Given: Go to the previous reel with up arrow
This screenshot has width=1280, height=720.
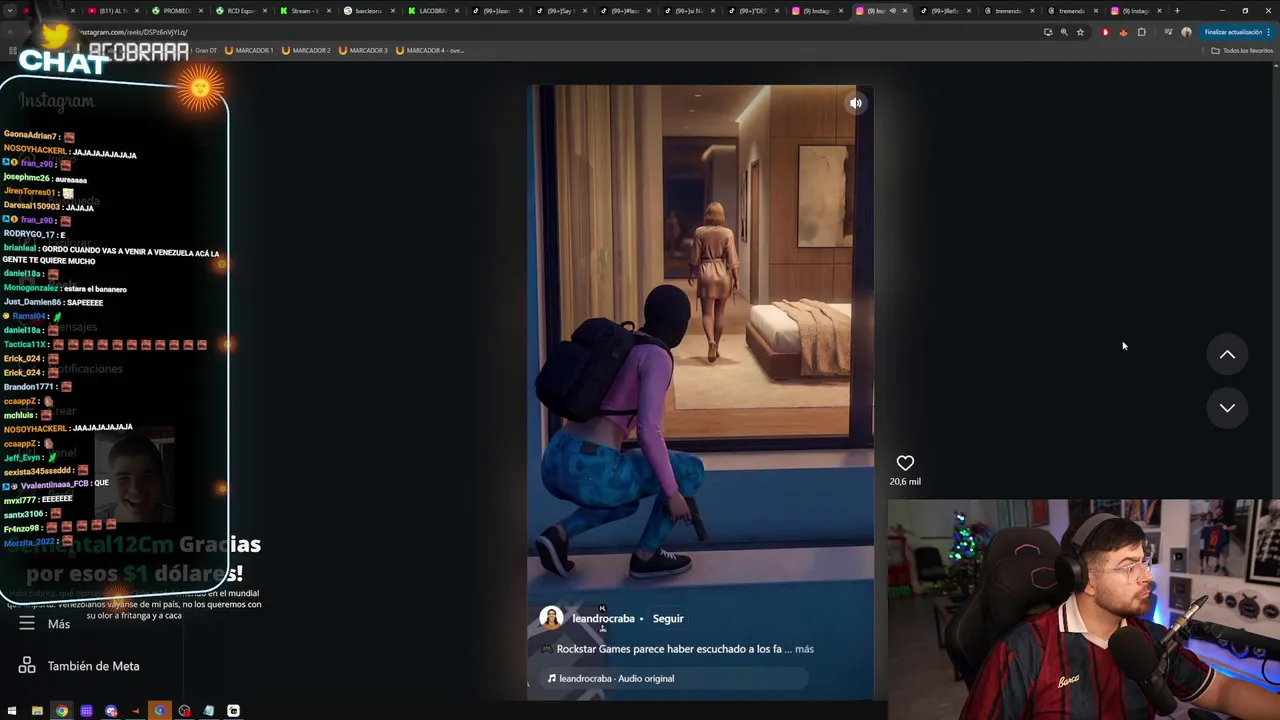Looking at the screenshot, I should tap(1227, 355).
